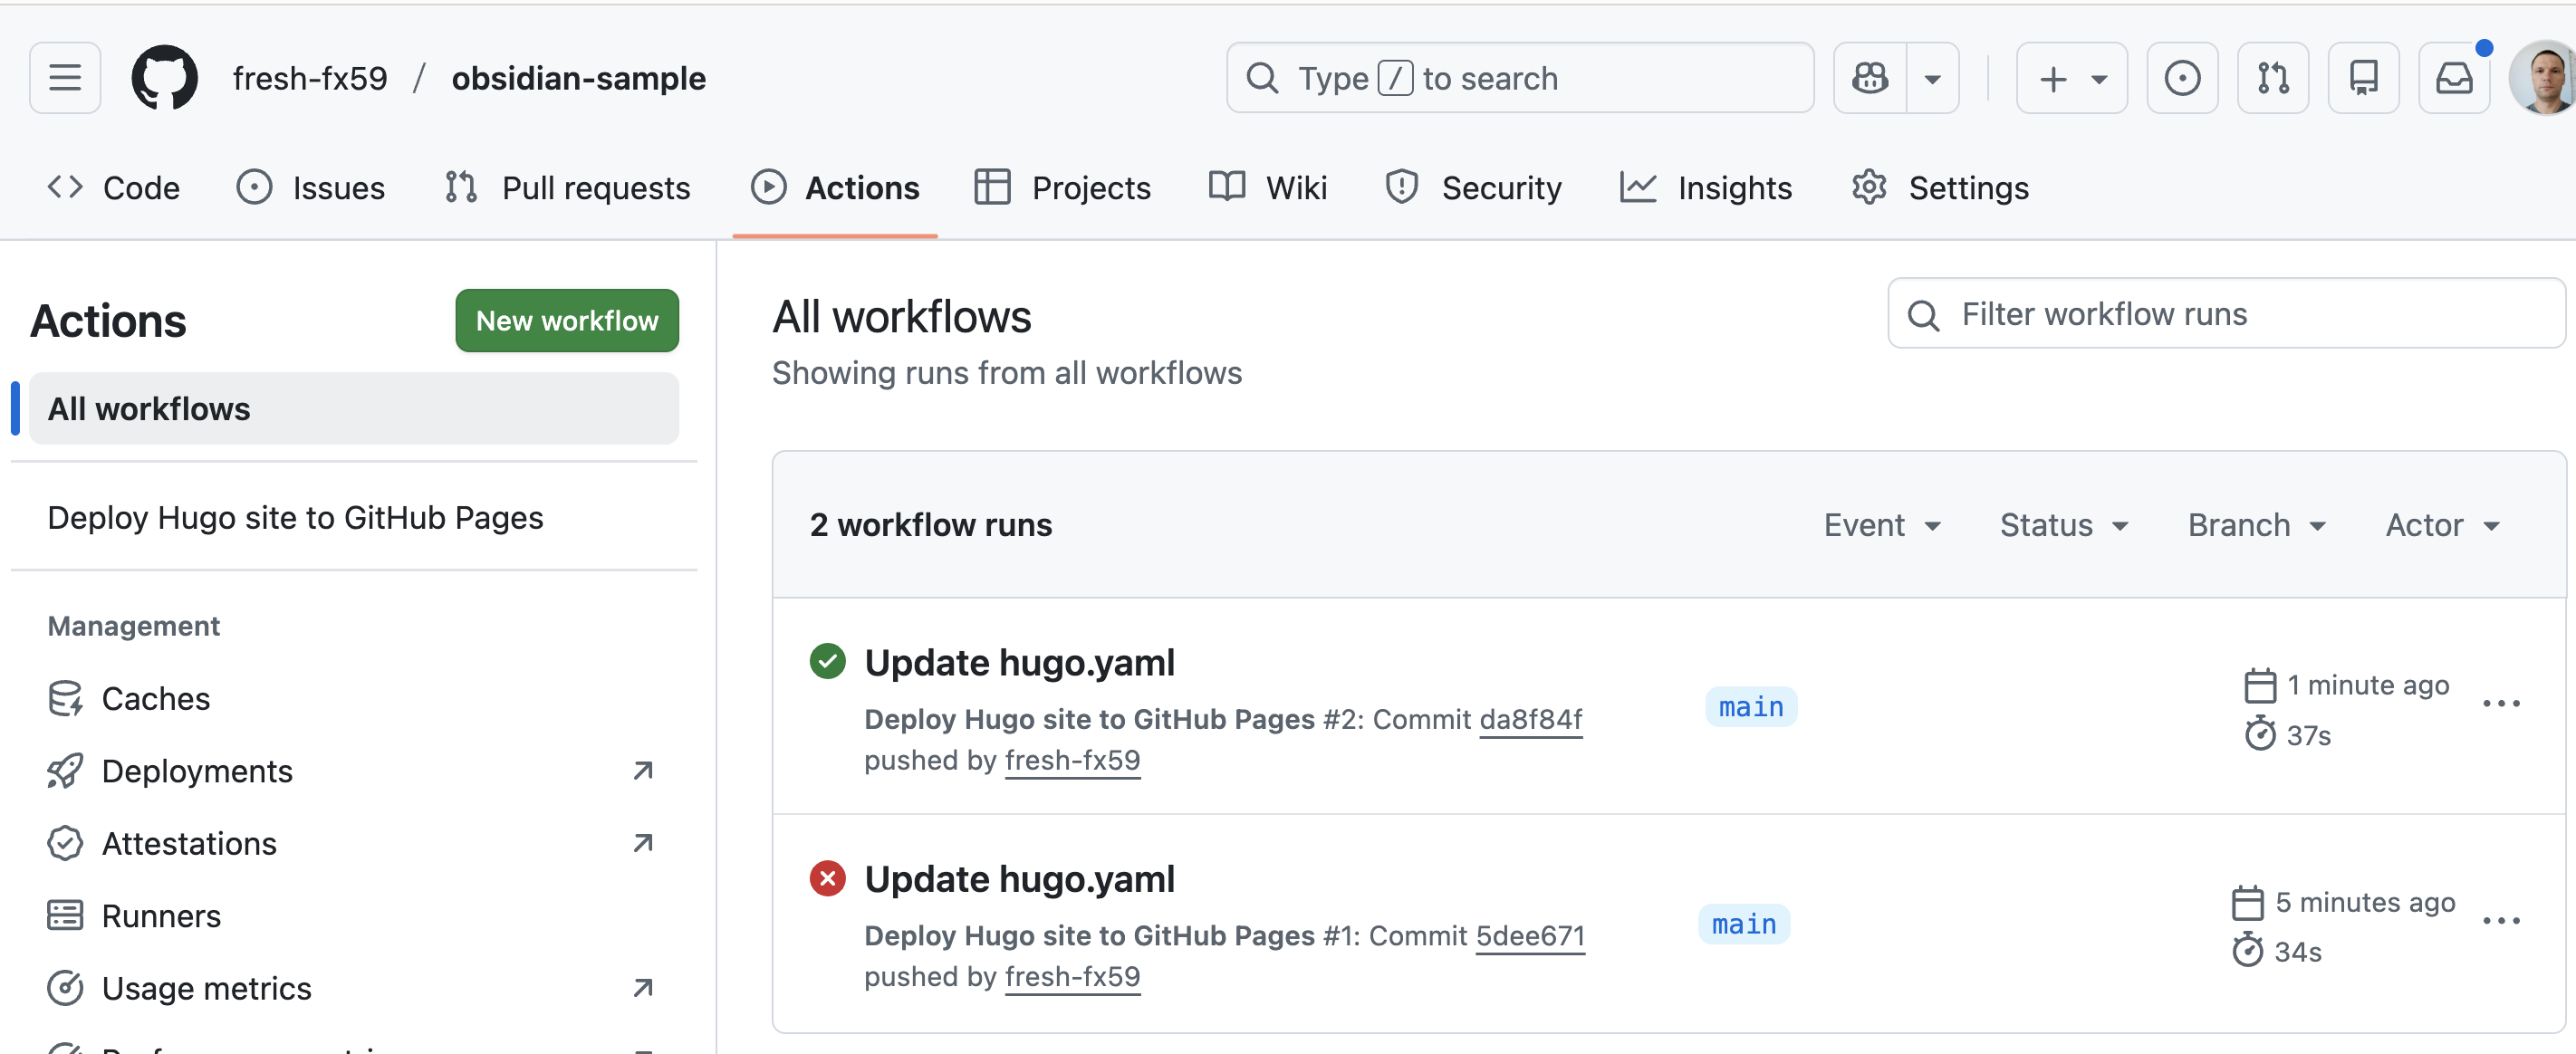Screen dimensions: 2576x1054
Task: Open options for the 5dee671 failed run
Action: coord(2501,921)
